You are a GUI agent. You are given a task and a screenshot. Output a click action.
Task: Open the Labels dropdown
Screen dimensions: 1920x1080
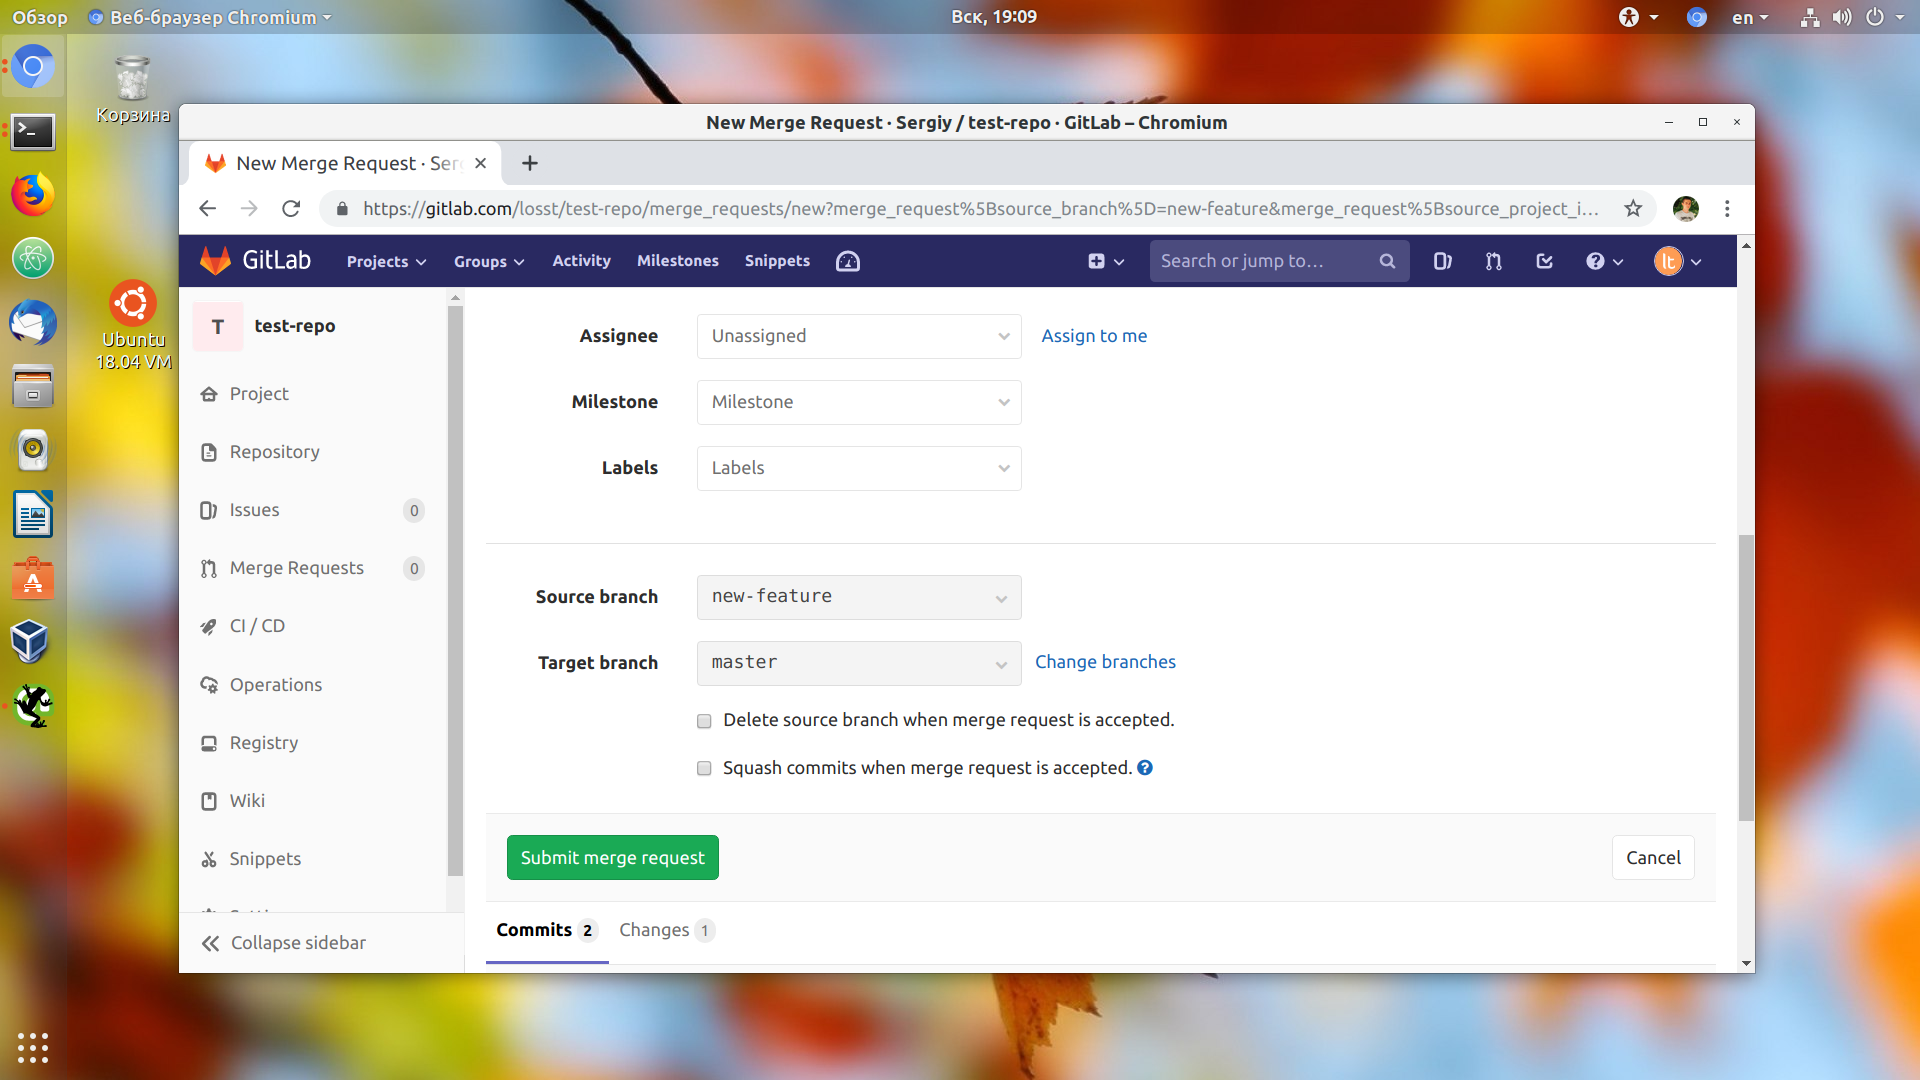(x=859, y=468)
